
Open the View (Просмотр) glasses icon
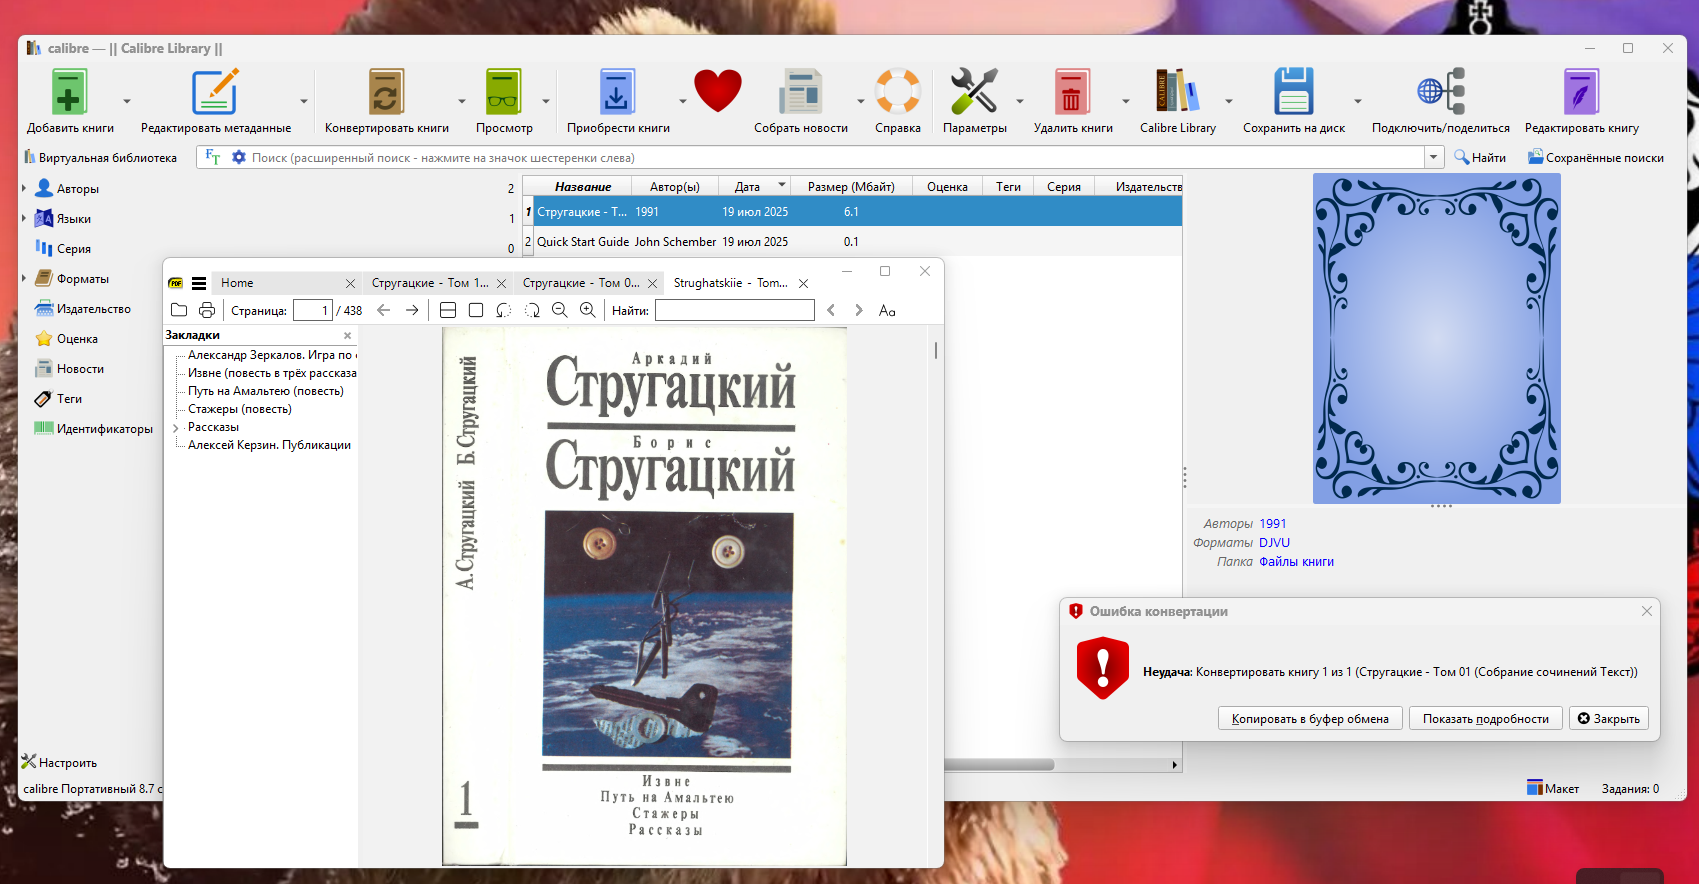pyautogui.click(x=503, y=92)
